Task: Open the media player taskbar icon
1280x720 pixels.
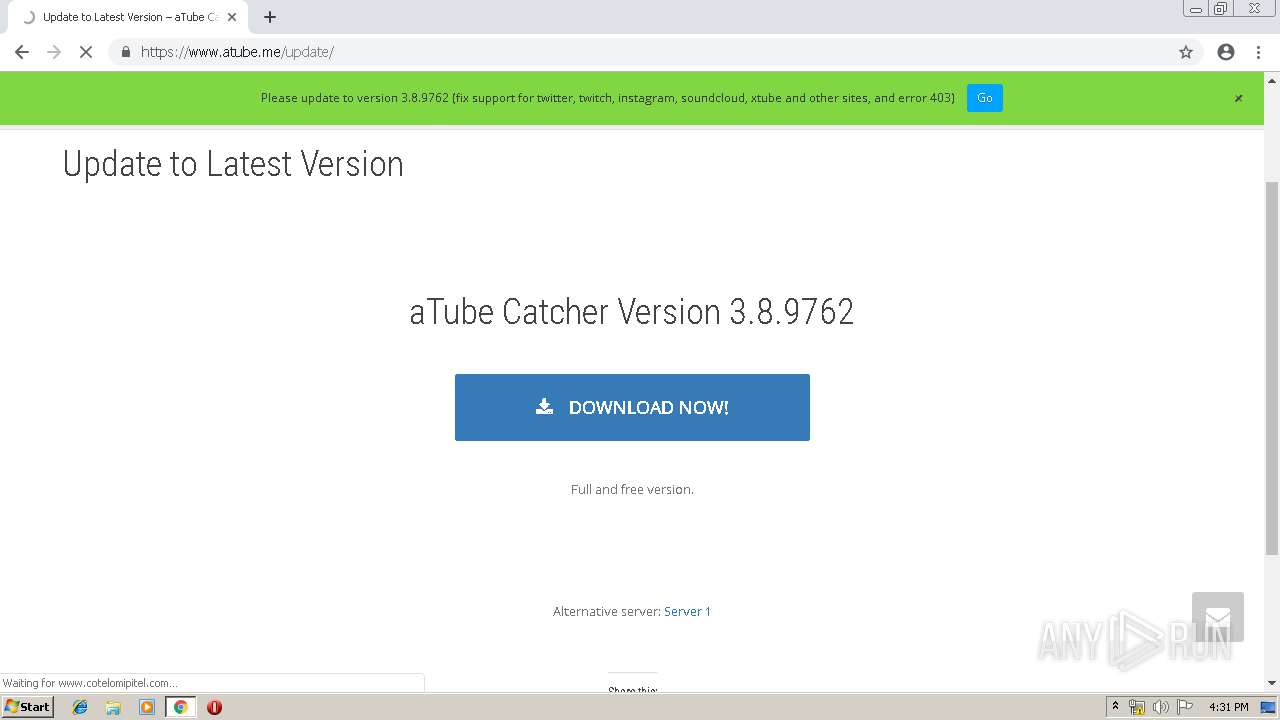Action: tap(147, 707)
